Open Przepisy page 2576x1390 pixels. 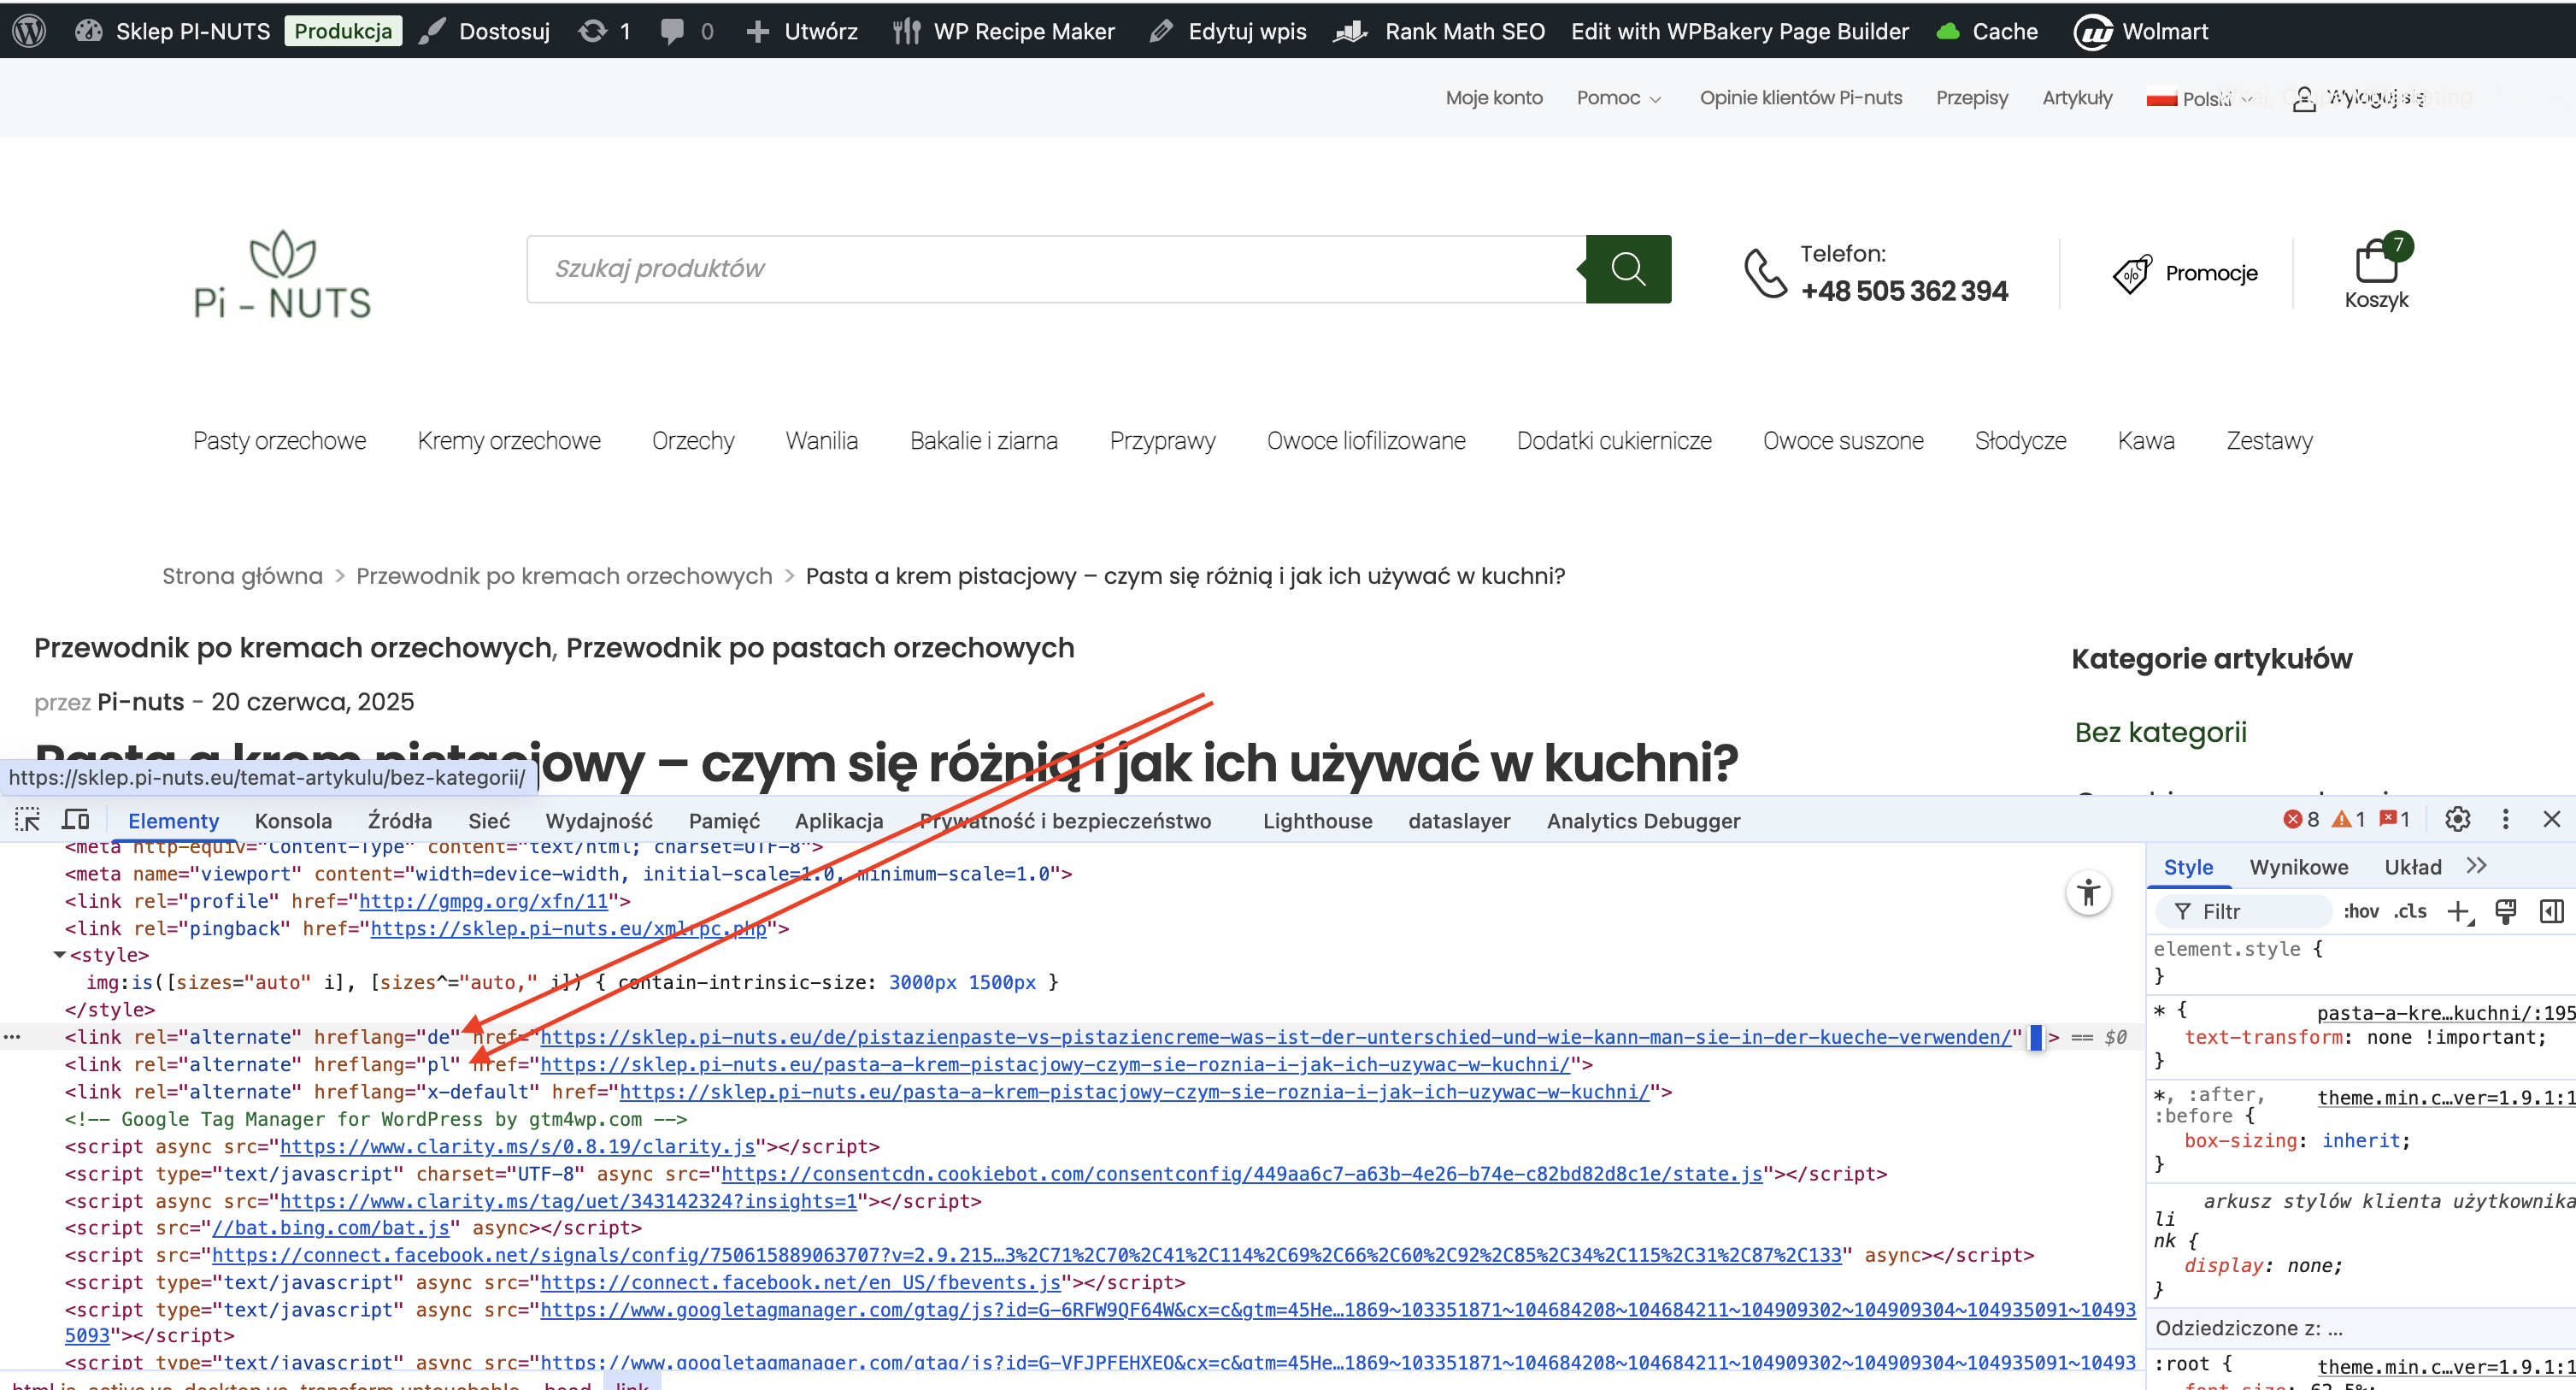click(x=1972, y=98)
